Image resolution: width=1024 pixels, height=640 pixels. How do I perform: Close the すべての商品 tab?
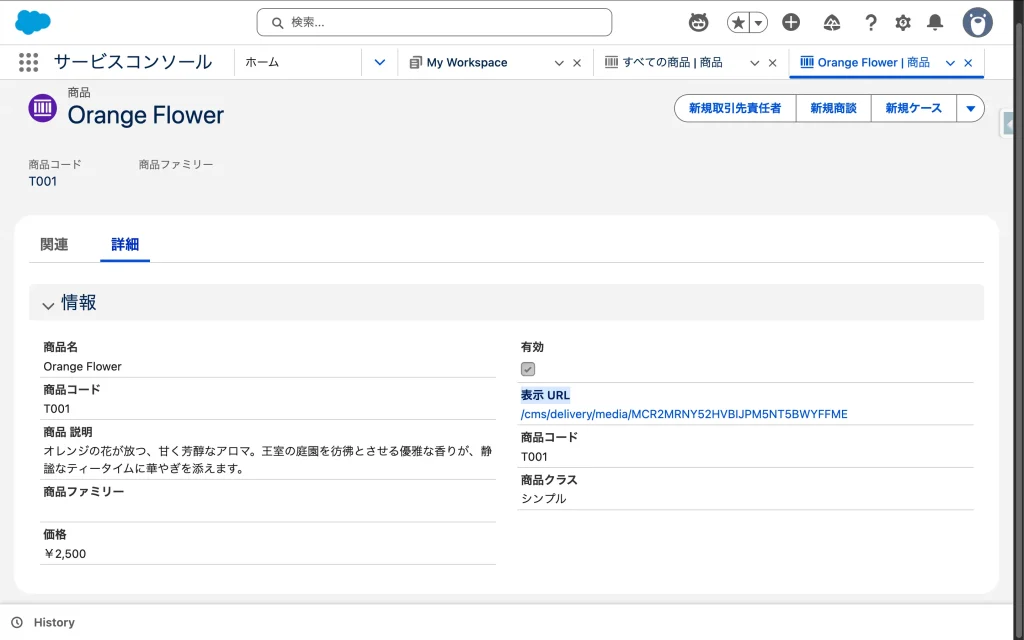pyautogui.click(x=772, y=63)
